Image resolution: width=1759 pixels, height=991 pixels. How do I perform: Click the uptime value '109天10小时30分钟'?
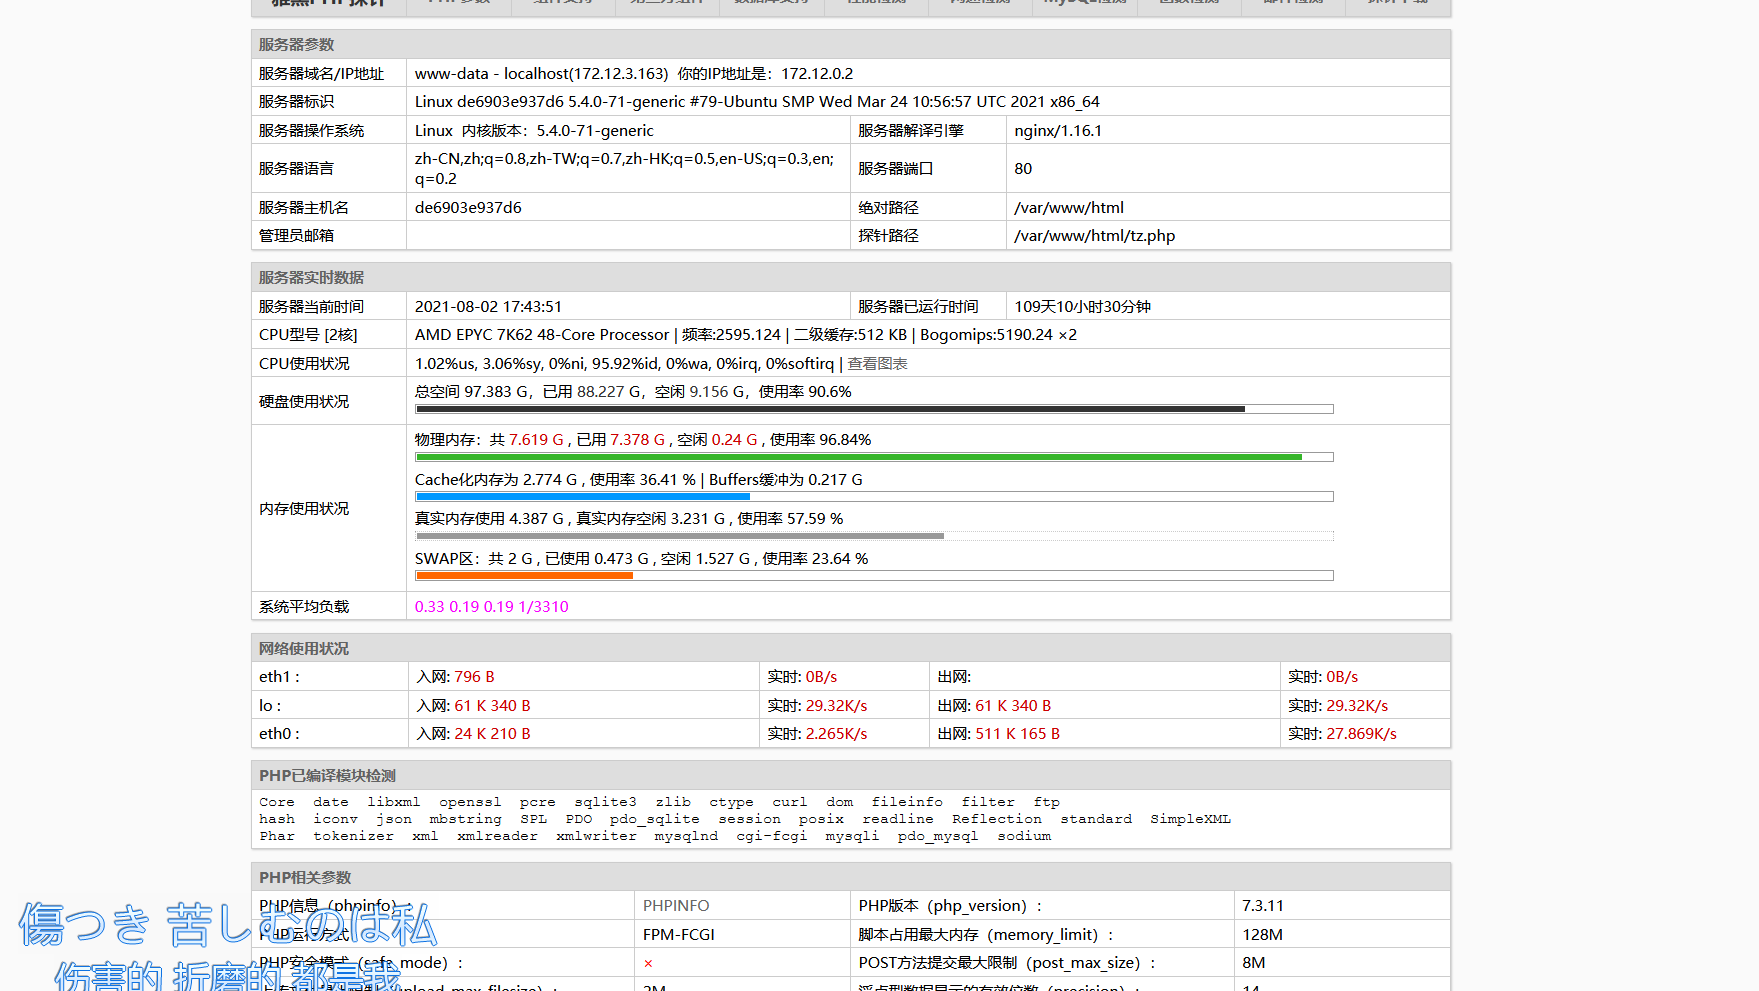click(1082, 306)
